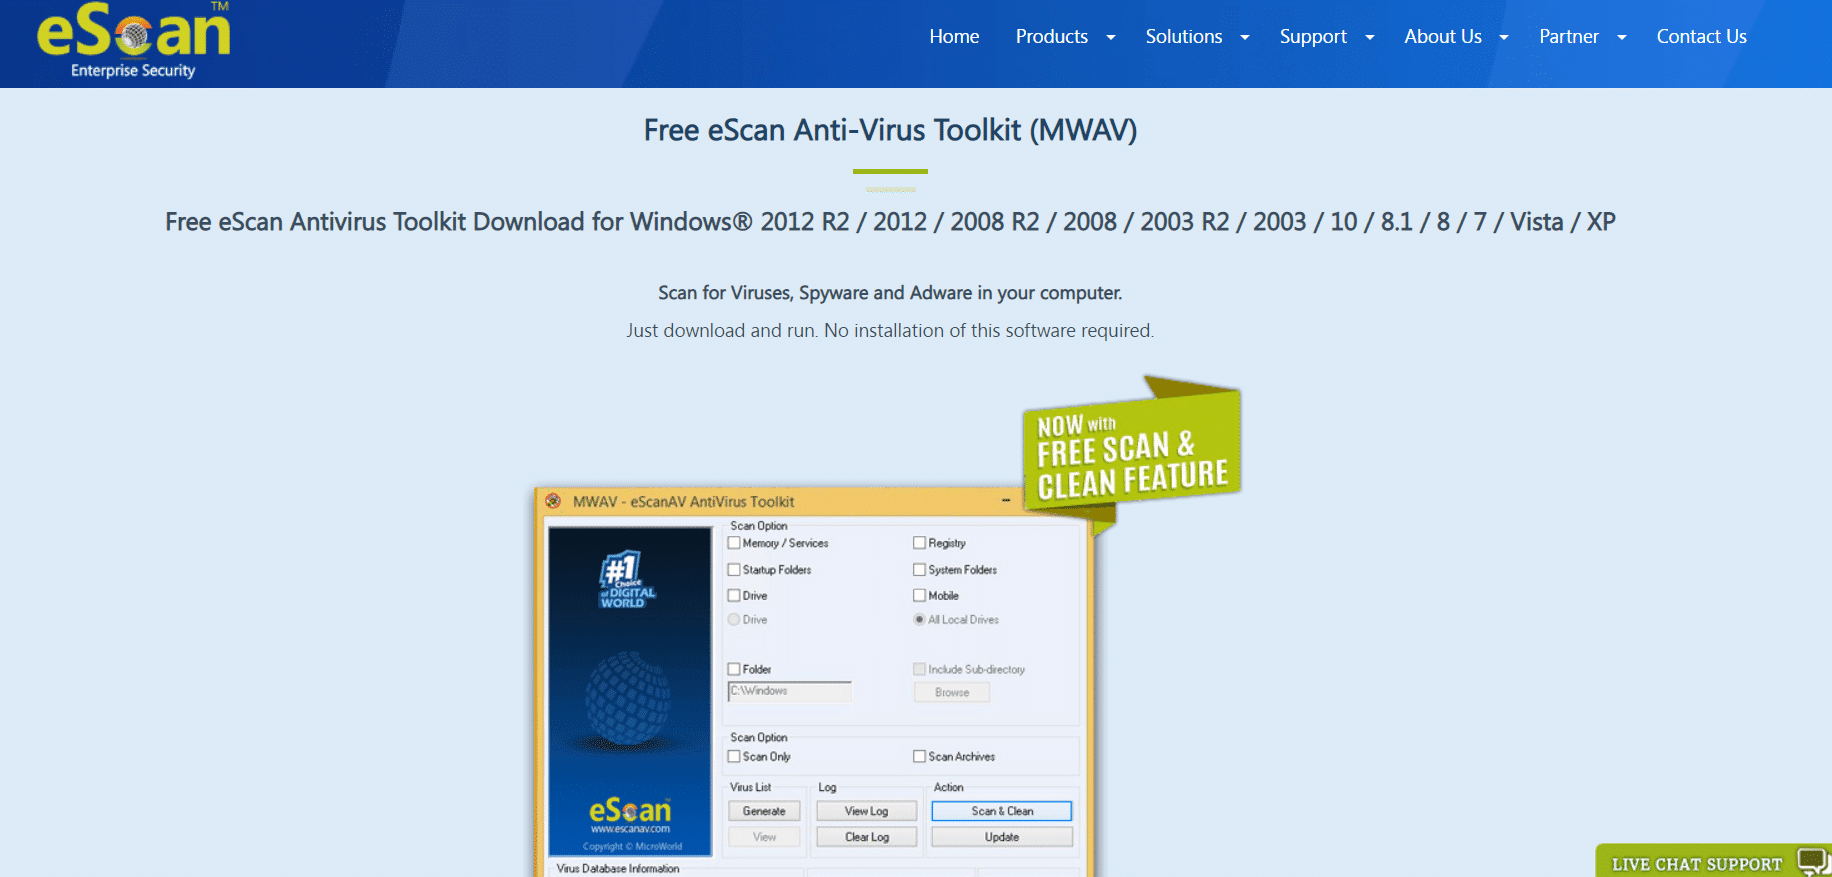The image size is (1832, 877).
Task: Open the Partner menu
Action: pos(1569,36)
